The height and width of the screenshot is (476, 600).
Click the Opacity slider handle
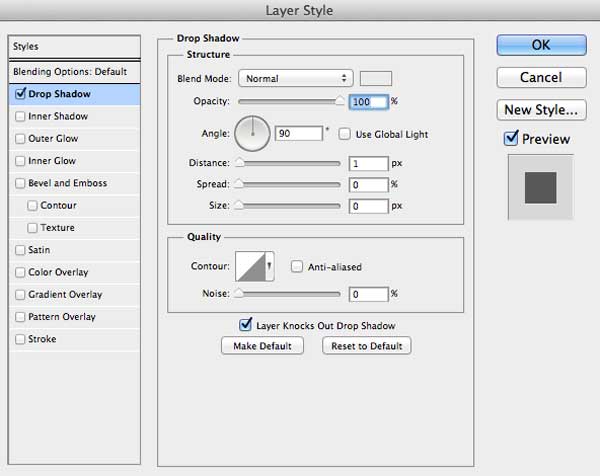click(x=339, y=101)
